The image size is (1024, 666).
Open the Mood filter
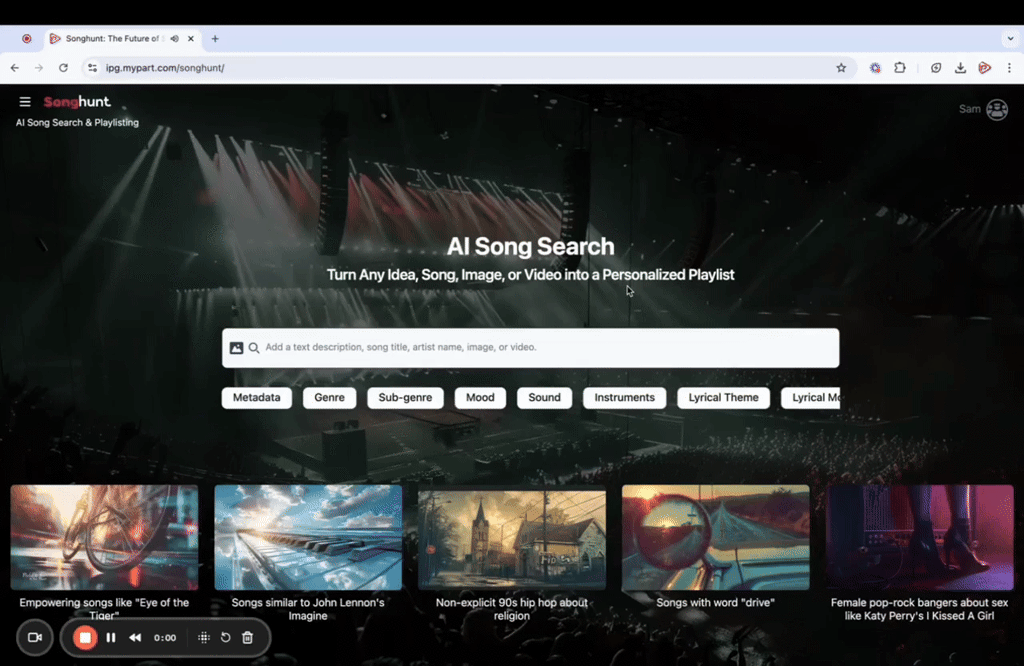pyautogui.click(x=480, y=397)
